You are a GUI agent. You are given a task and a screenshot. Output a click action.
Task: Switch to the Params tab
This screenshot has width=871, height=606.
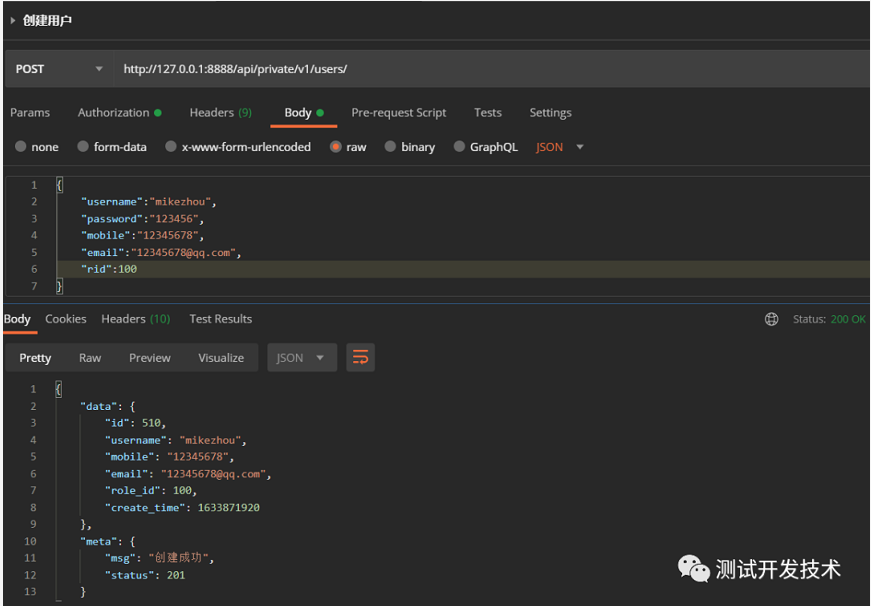pyautogui.click(x=30, y=113)
